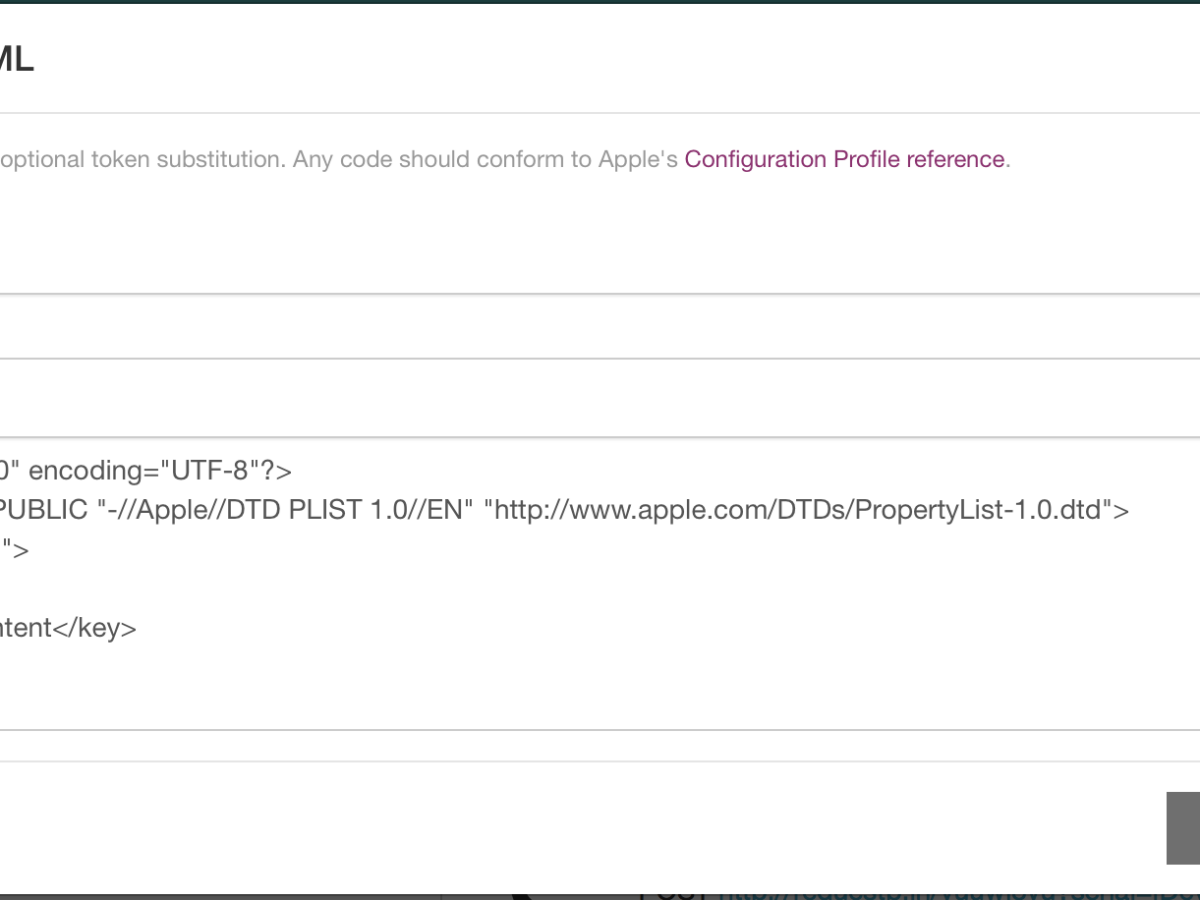The height and width of the screenshot is (900, 1200).
Task: Click the blank line above the </key> line
Action: (x=300, y=589)
